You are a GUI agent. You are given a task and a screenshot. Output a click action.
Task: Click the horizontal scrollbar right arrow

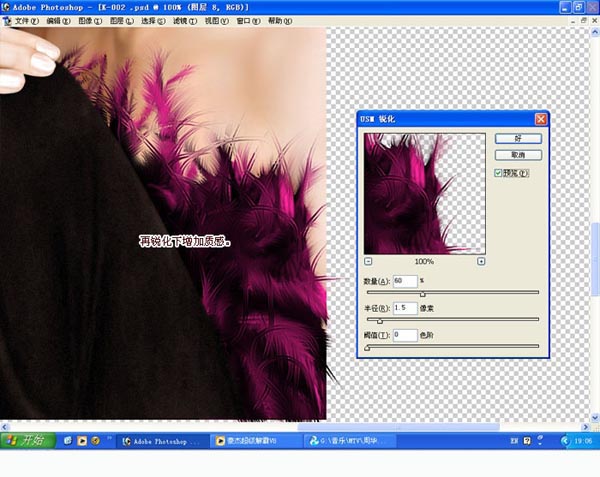point(586,427)
